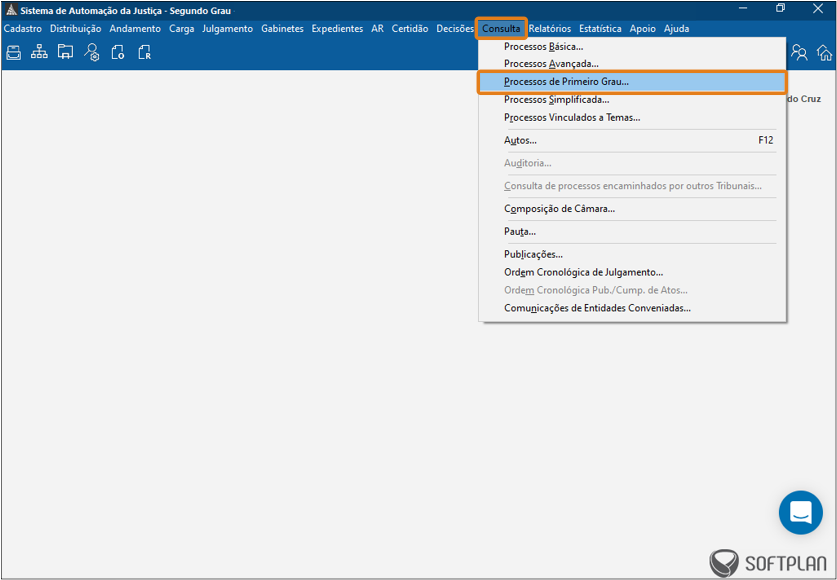Expand the Cadastro menu

click(x=23, y=29)
